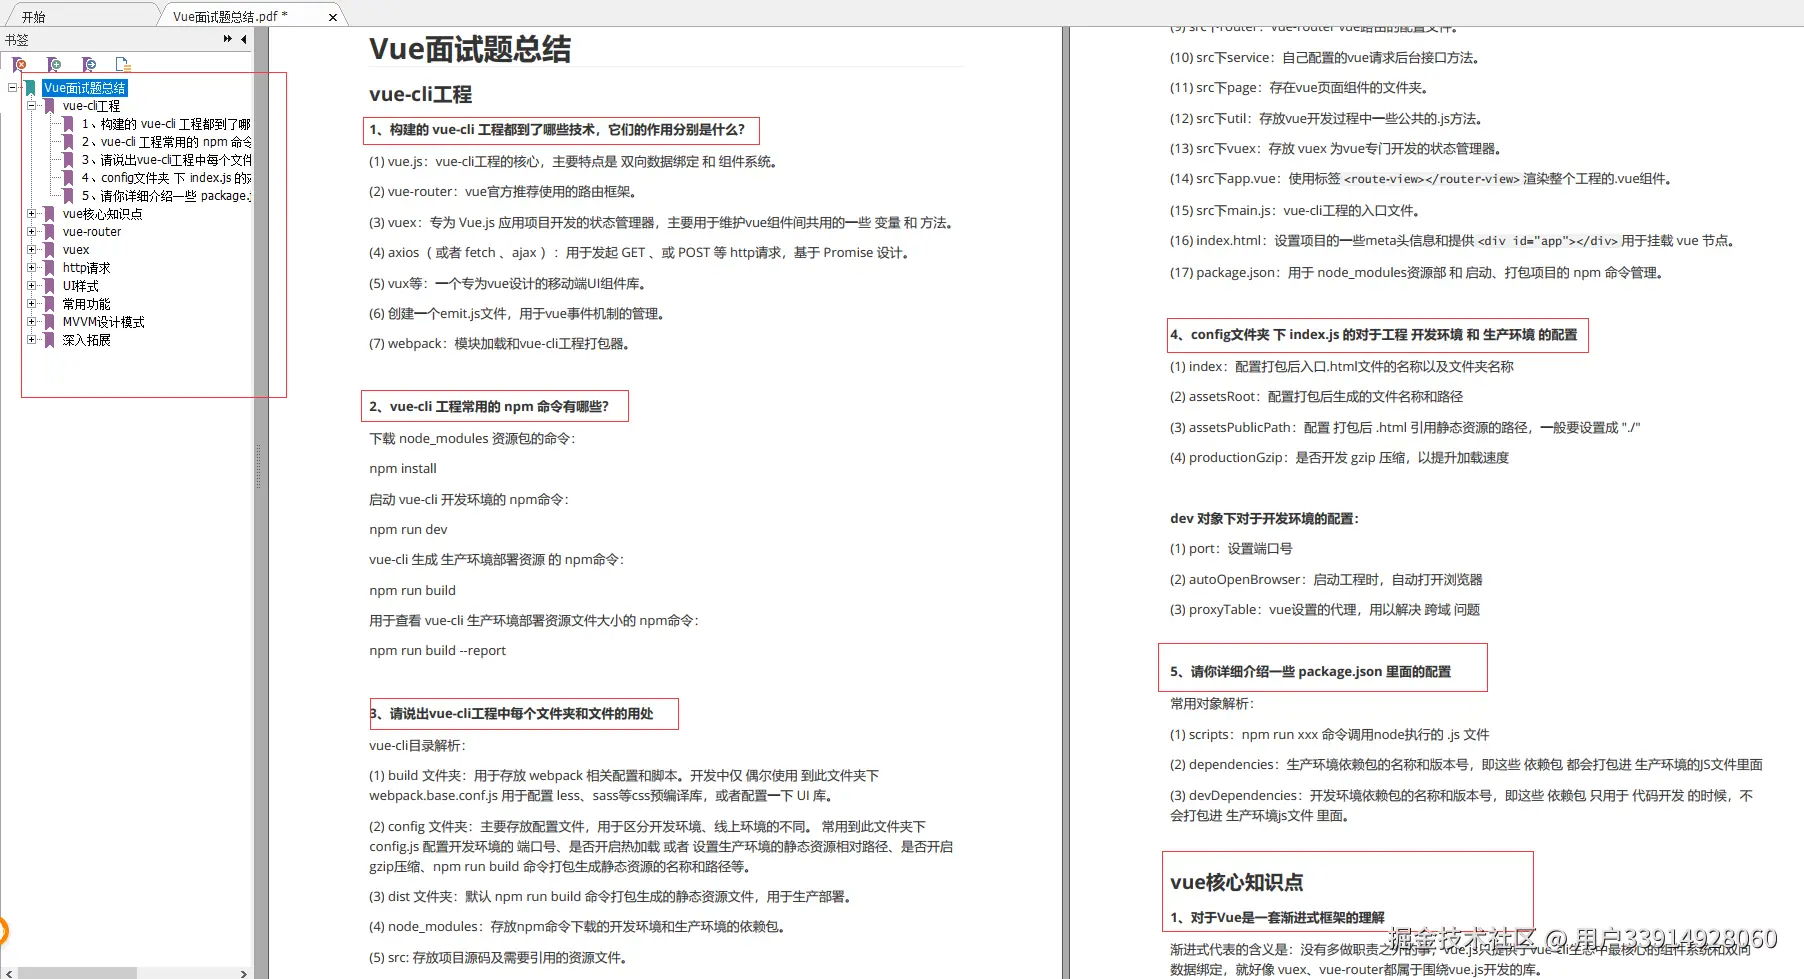Open bookmark 4、config文件夹 下 index.js
The image size is (1804, 979).
point(166,178)
